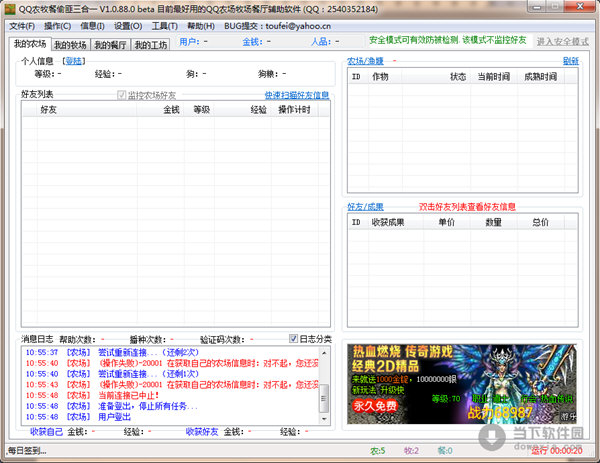Image resolution: width=600 pixels, height=463 pixels.
Task: Click the 当前时间 column header
Action: point(494,77)
